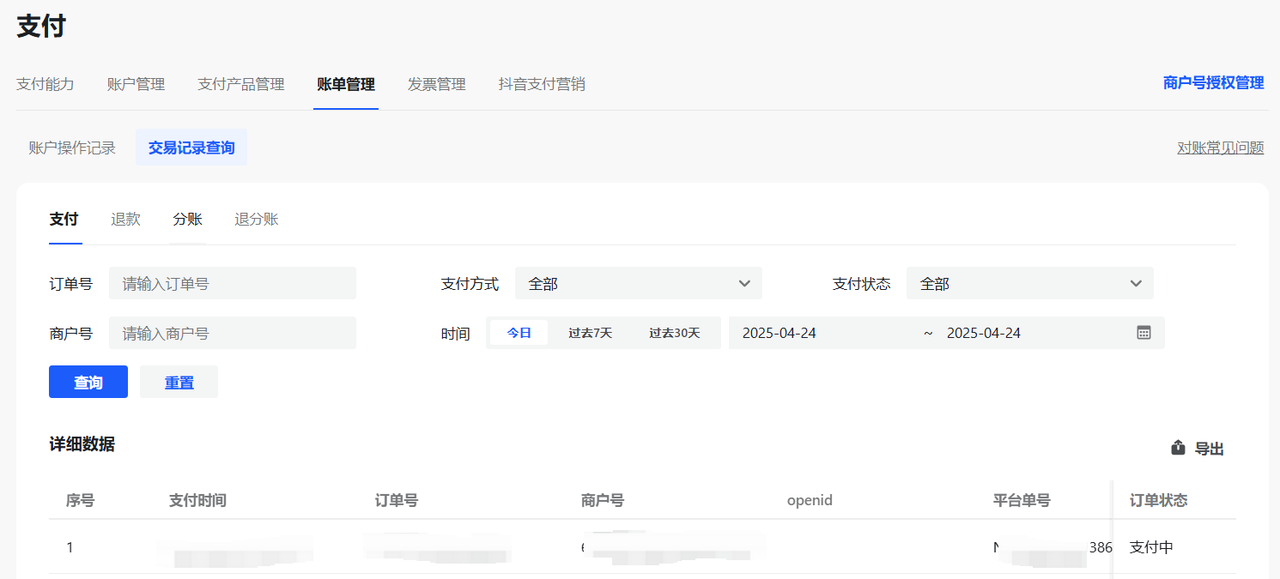The width and height of the screenshot is (1280, 579).
Task: Open the 发票管理 tab
Action: [x=436, y=84]
